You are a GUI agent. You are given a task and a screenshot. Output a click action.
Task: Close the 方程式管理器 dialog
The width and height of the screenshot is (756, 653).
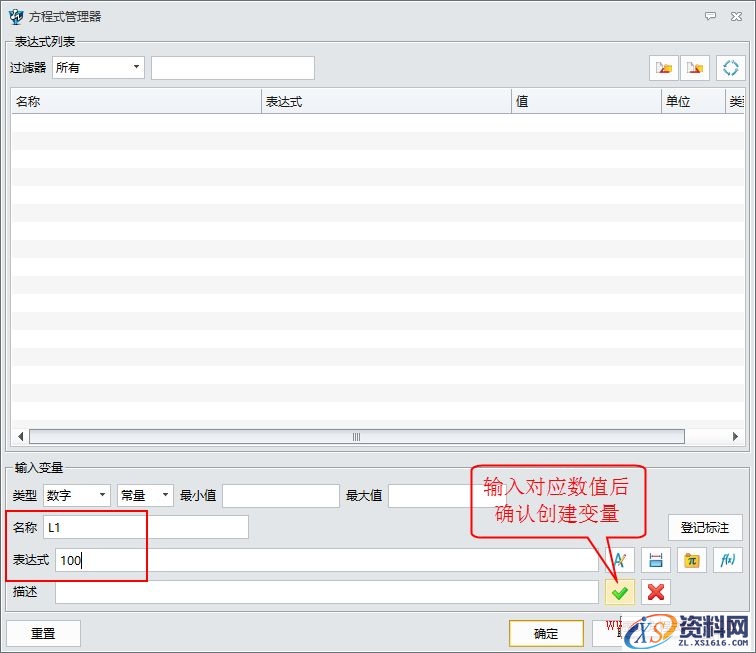[x=736, y=16]
